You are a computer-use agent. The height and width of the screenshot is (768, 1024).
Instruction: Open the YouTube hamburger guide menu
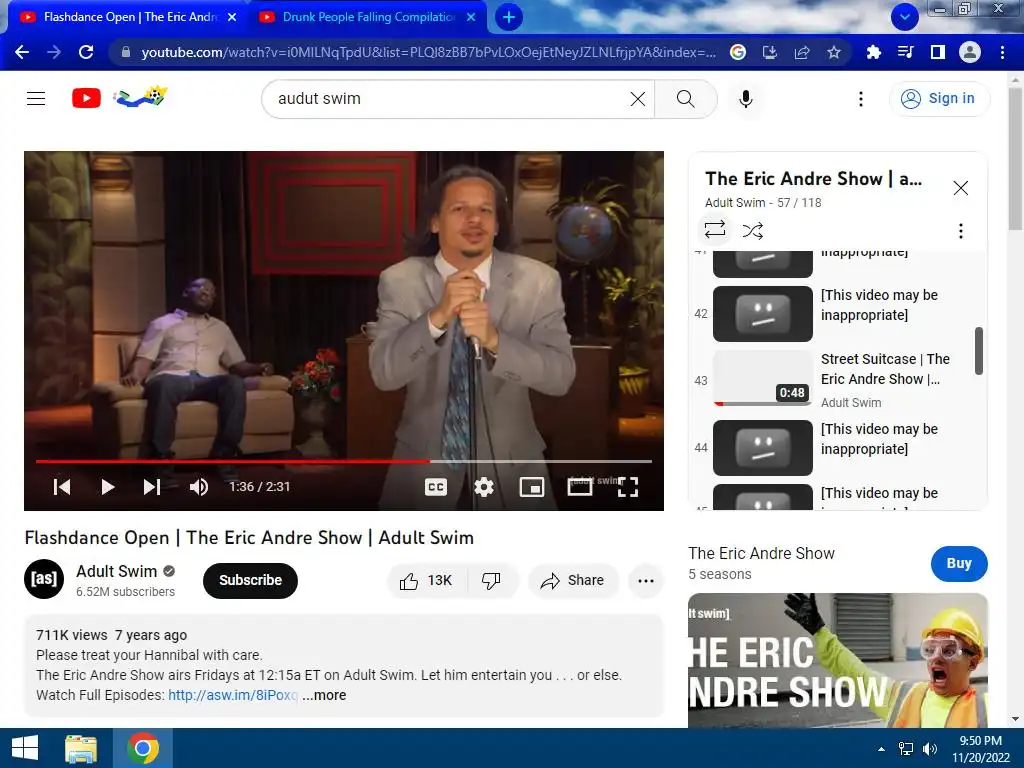pos(36,99)
